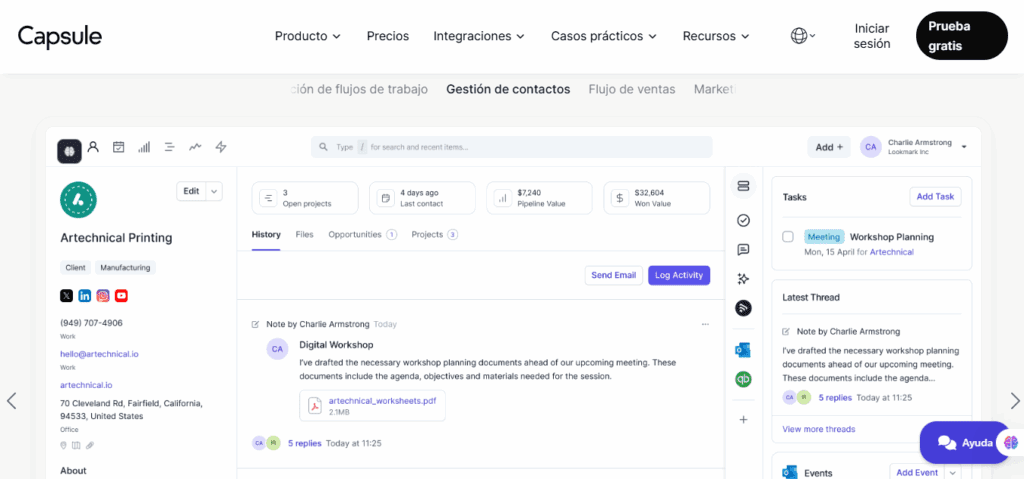
Task: Expand the Producto menu
Action: point(308,36)
